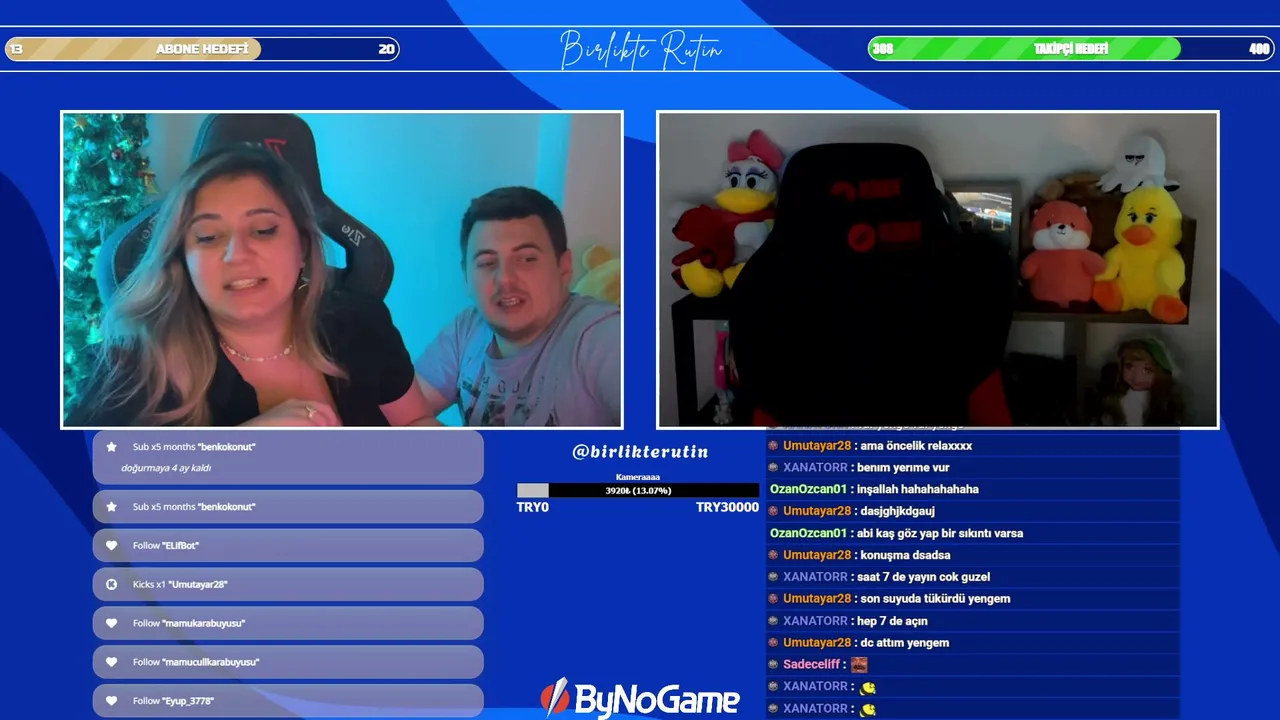Click the '3920₺ (13.07%)' donation amount text
The image size is (1280, 720).
(x=638, y=491)
